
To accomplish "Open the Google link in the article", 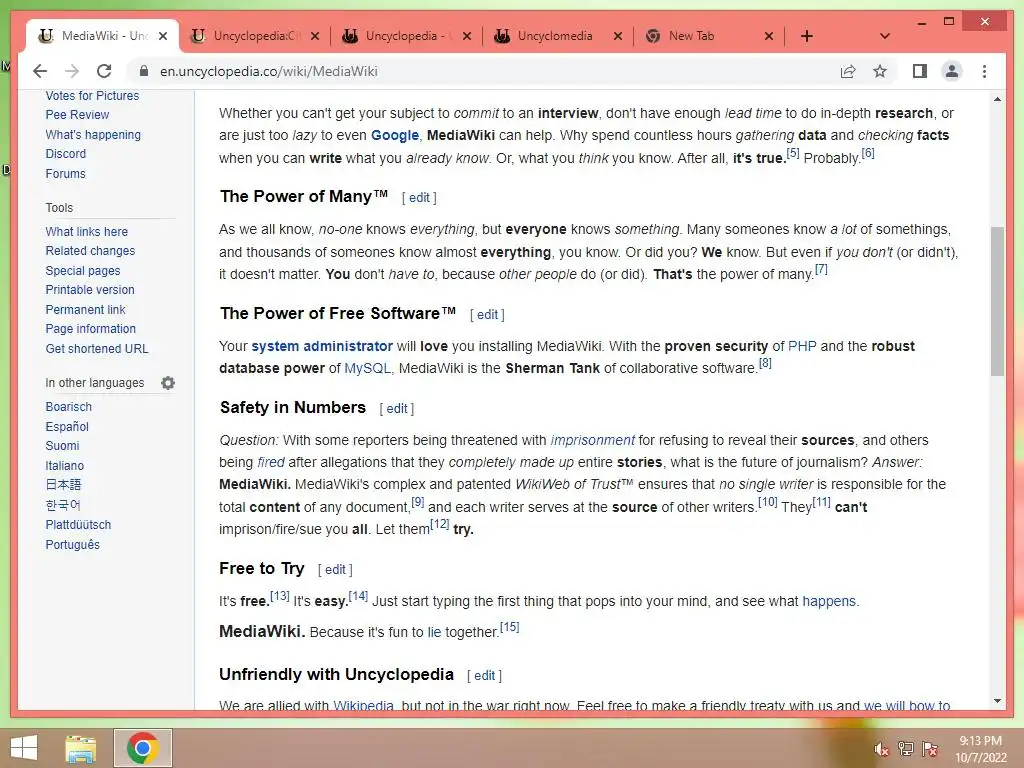I will (394, 135).
